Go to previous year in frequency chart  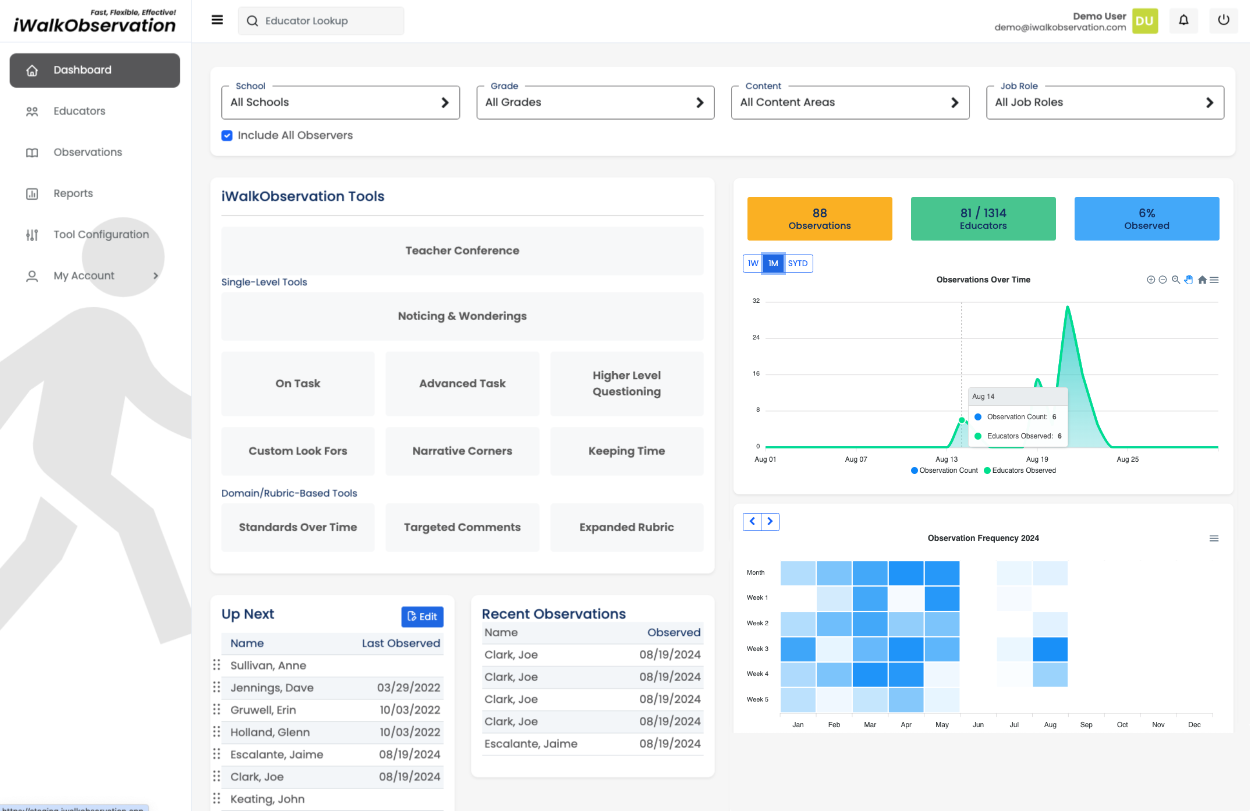point(752,521)
